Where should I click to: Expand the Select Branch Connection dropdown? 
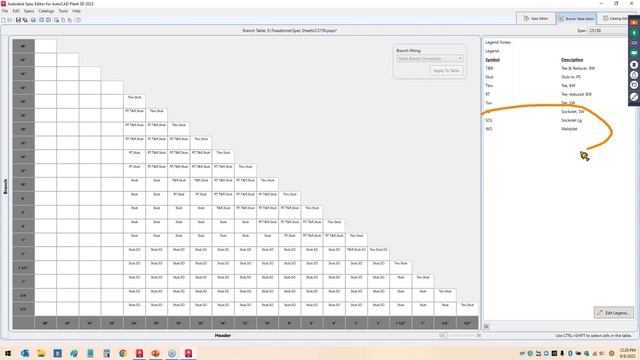point(429,59)
